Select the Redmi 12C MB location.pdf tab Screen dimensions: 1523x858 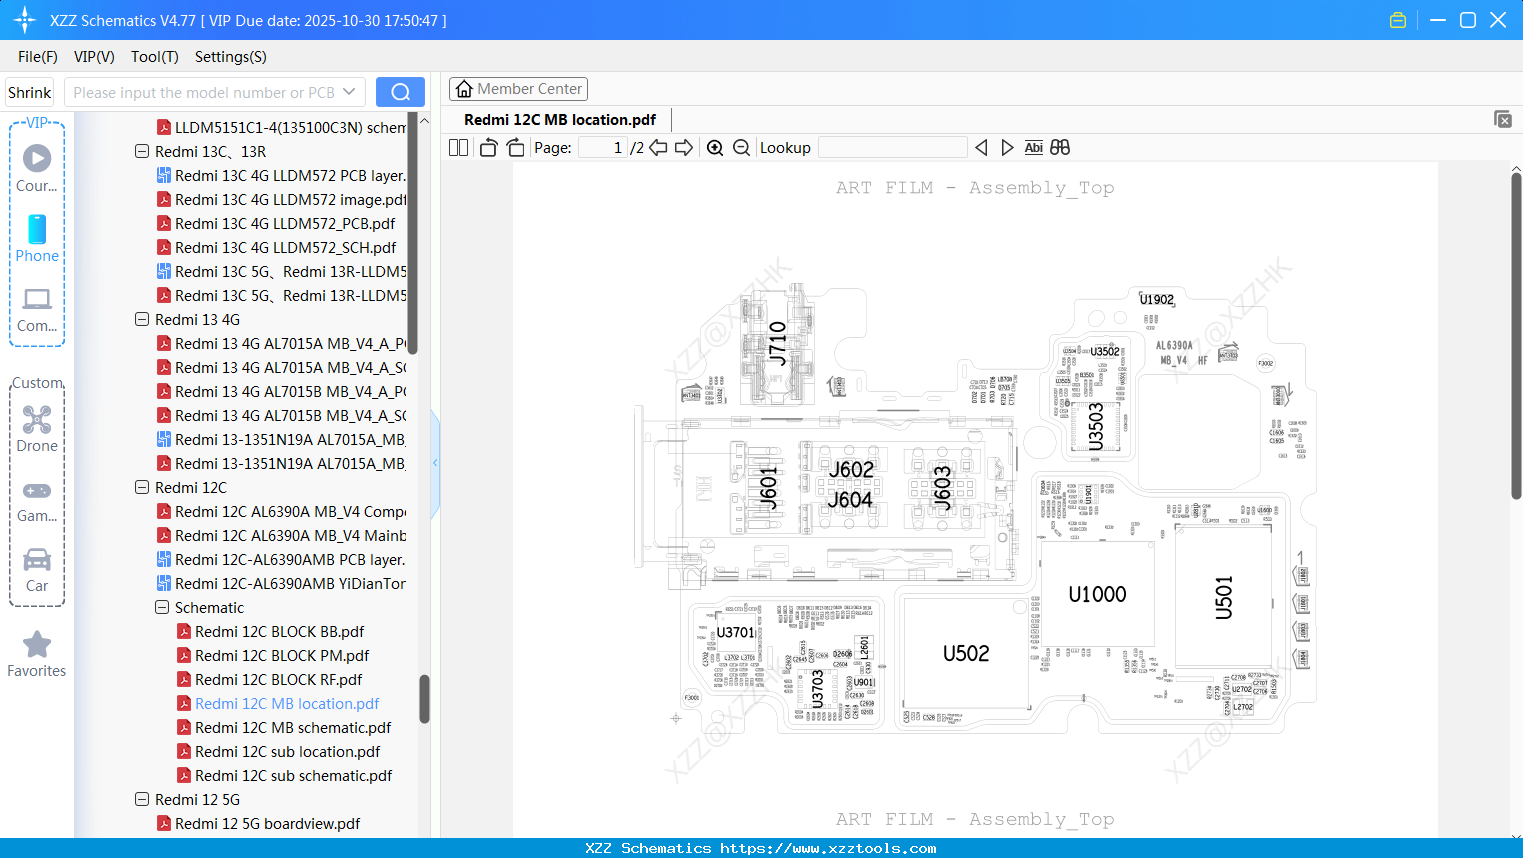560,120
